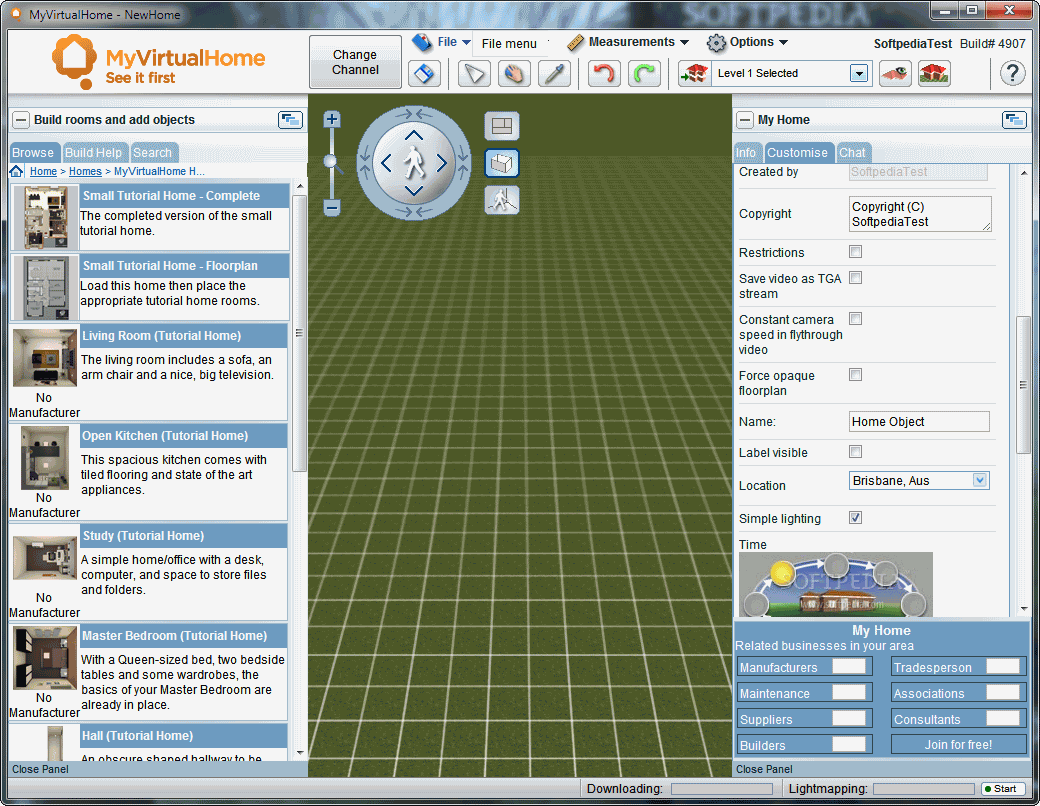
Task: Click the up arrow on navigation wheel
Action: 414,135
